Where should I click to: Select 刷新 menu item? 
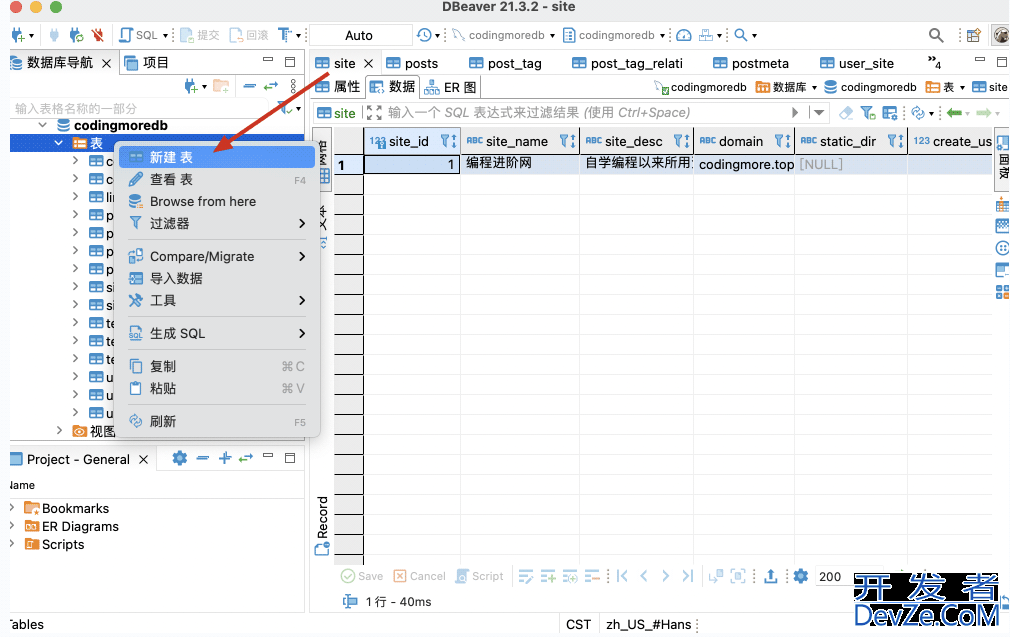tap(216, 421)
